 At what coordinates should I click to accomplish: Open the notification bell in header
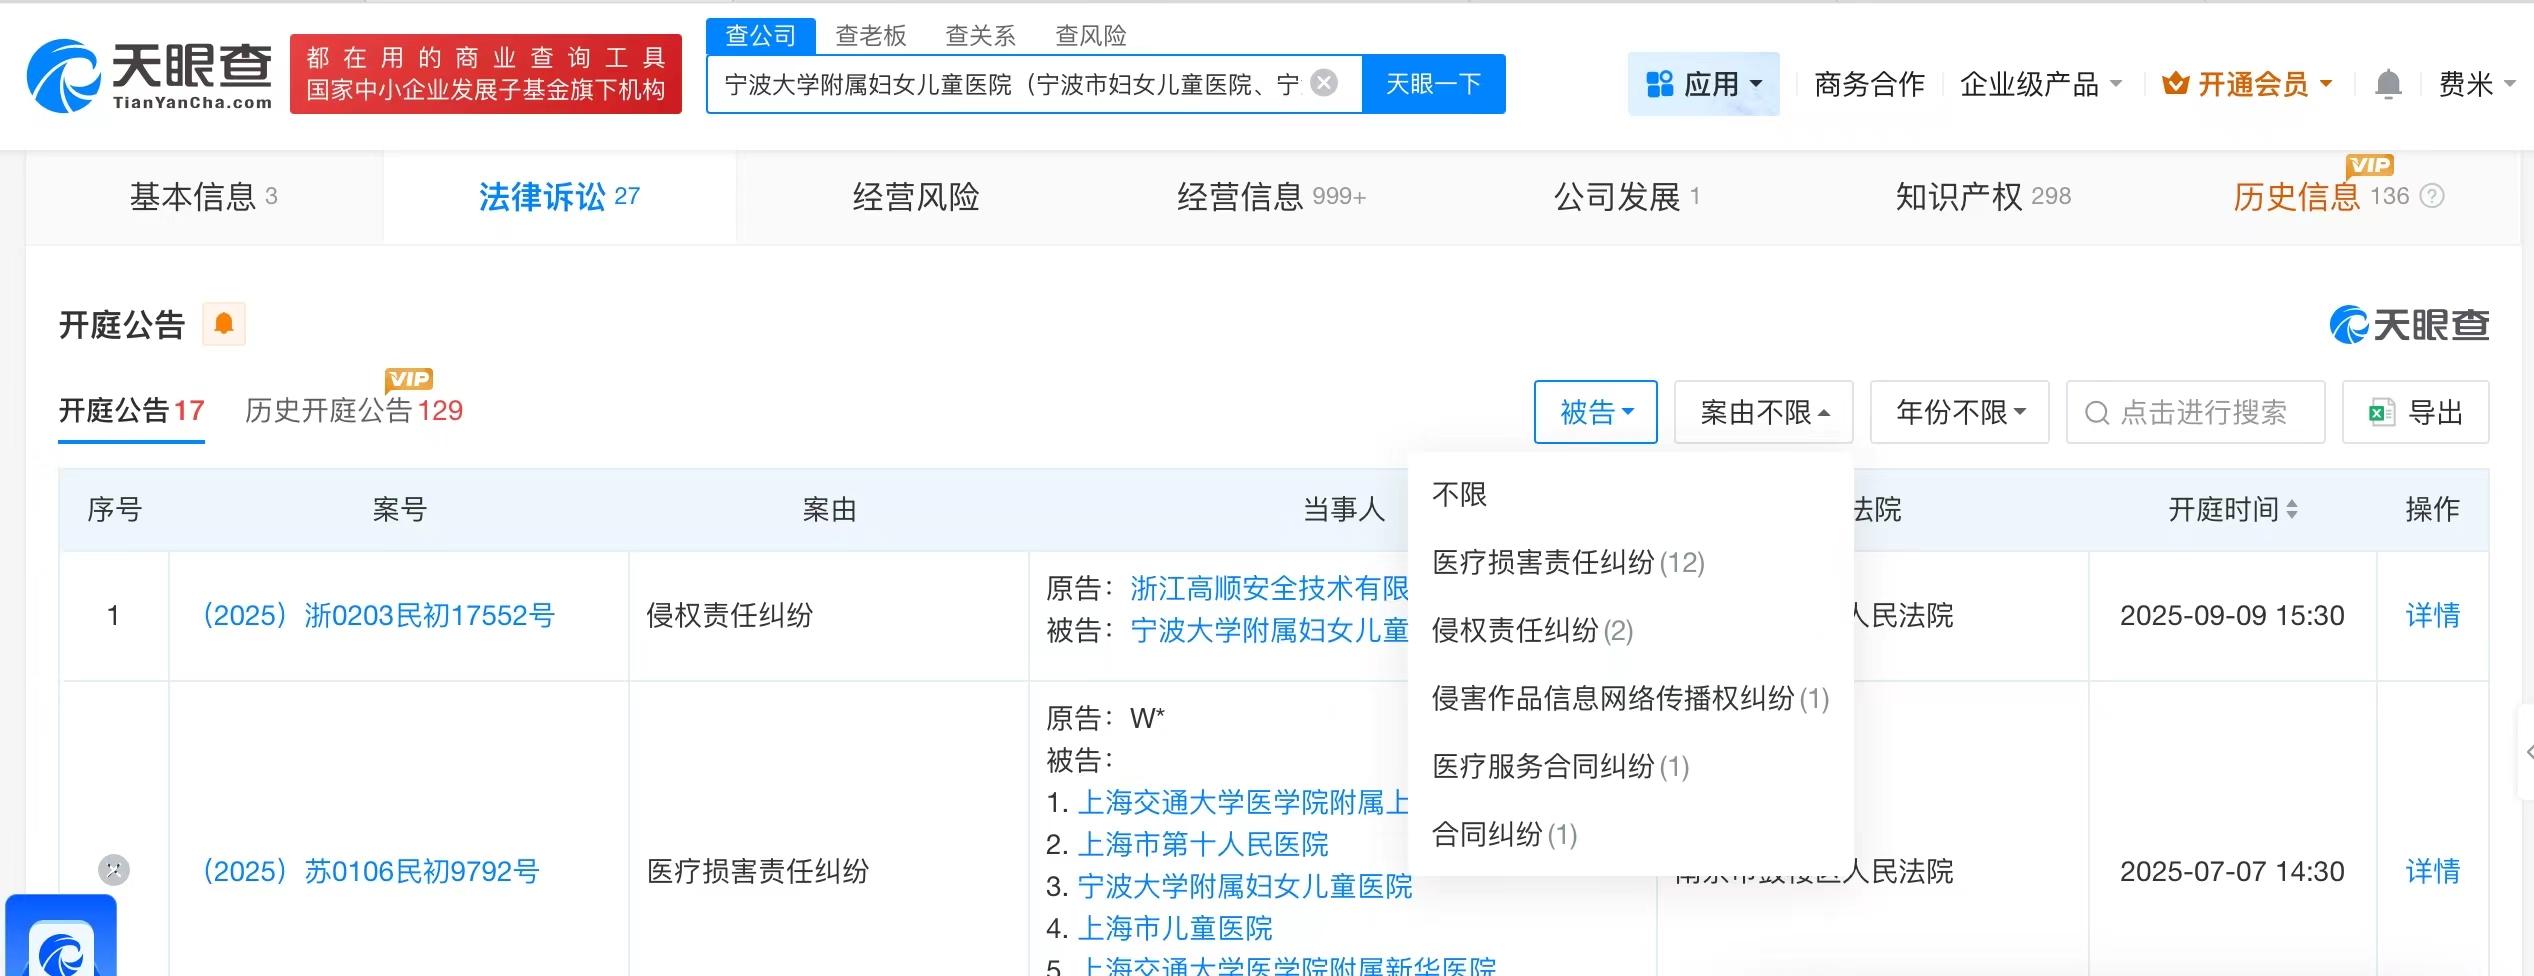[2388, 84]
